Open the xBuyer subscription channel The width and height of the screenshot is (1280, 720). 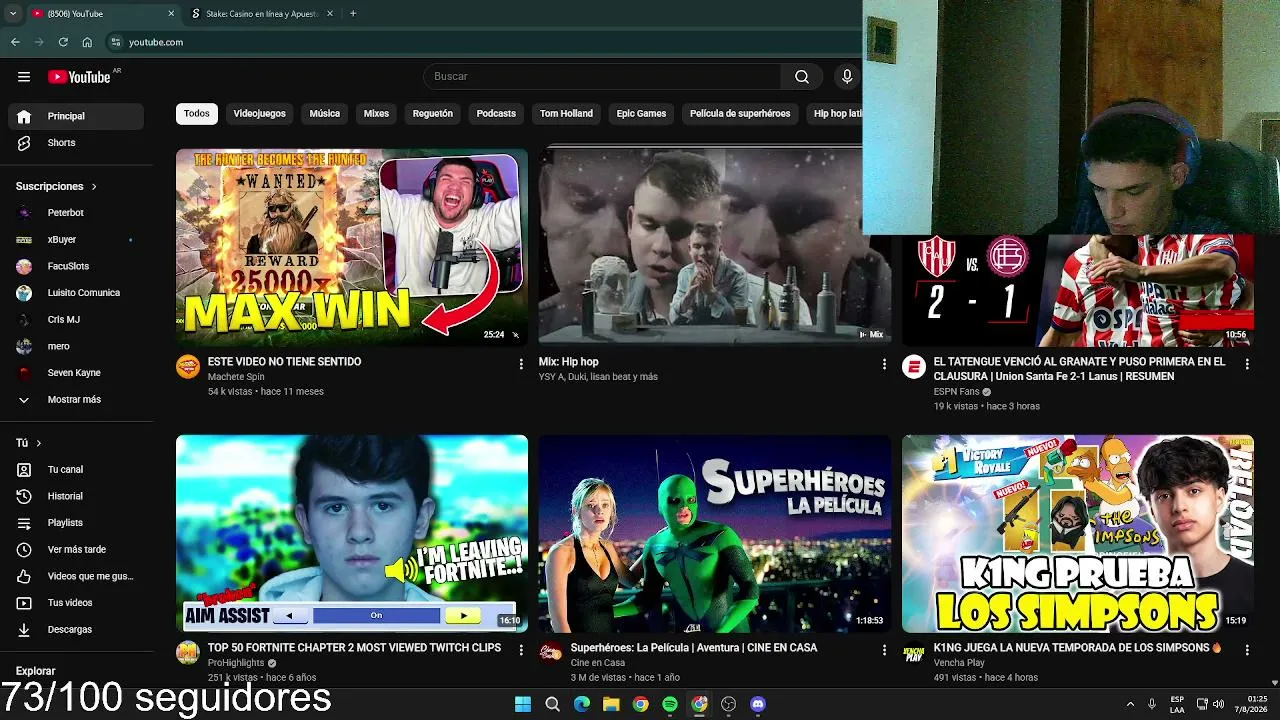point(76,240)
